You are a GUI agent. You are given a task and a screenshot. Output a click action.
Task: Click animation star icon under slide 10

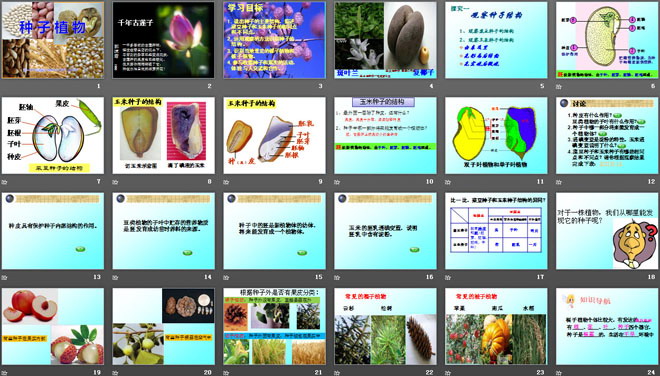pos(337,182)
